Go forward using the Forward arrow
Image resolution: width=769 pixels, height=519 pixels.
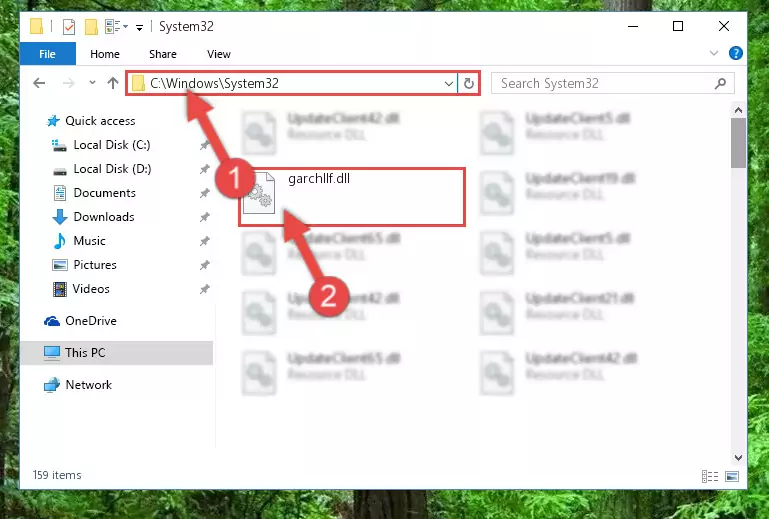tap(69, 83)
